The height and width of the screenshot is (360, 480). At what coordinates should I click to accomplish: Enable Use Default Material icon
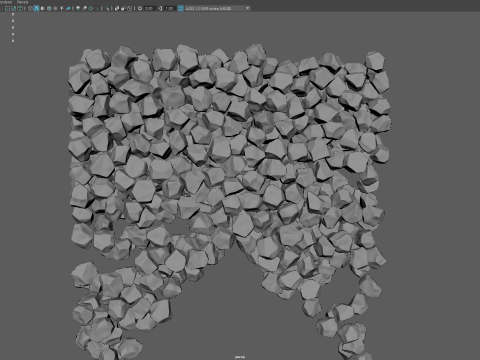(43, 8)
